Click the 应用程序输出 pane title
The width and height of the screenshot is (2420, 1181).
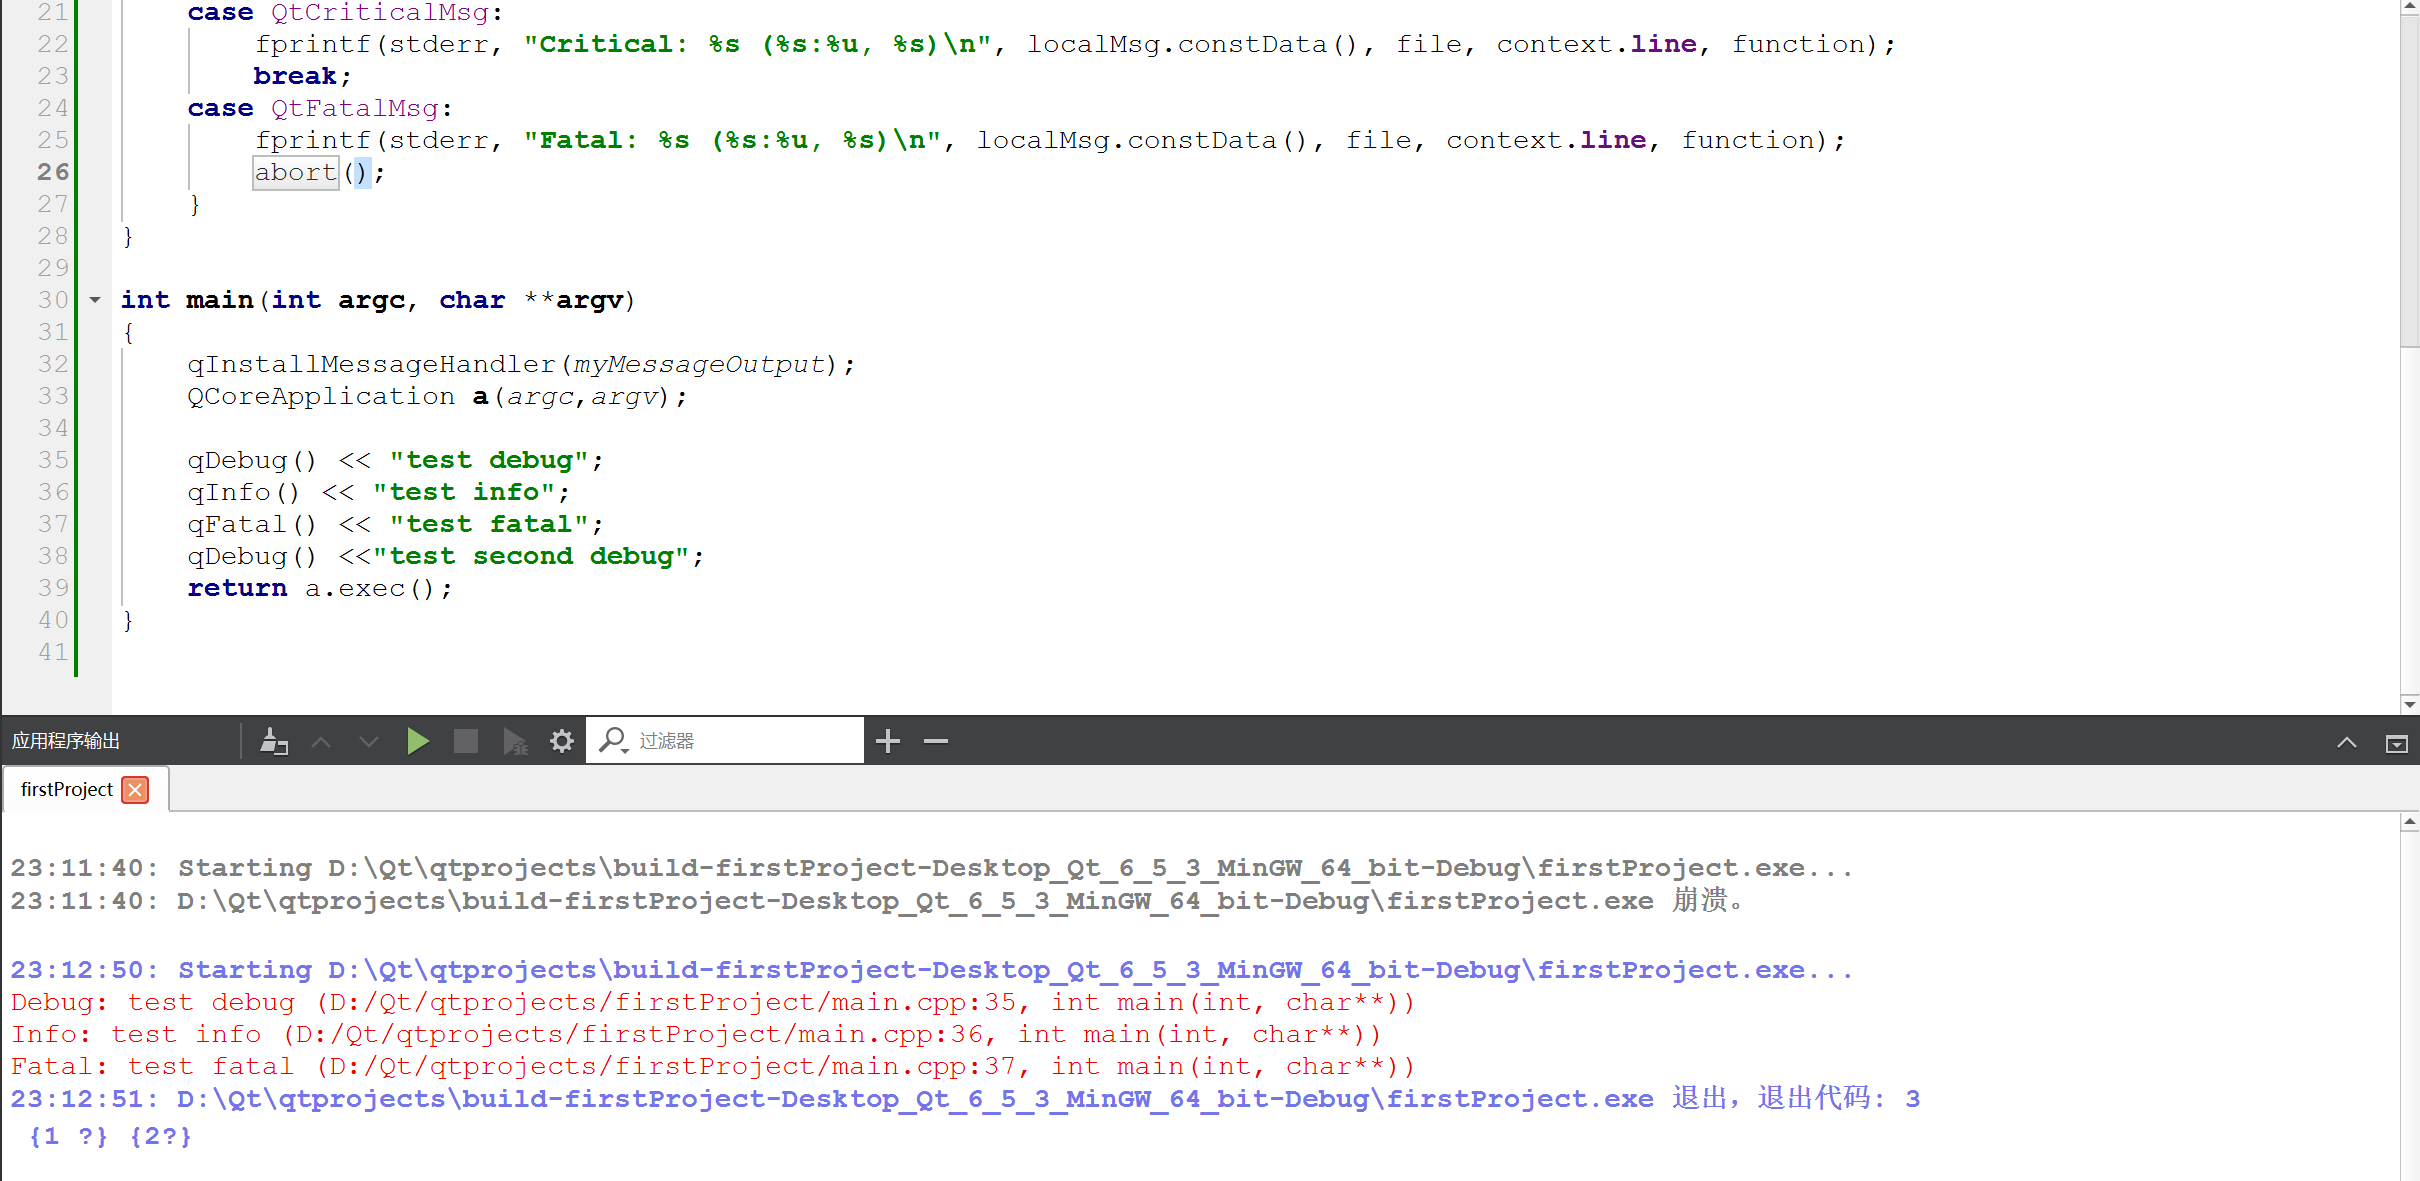(x=66, y=741)
